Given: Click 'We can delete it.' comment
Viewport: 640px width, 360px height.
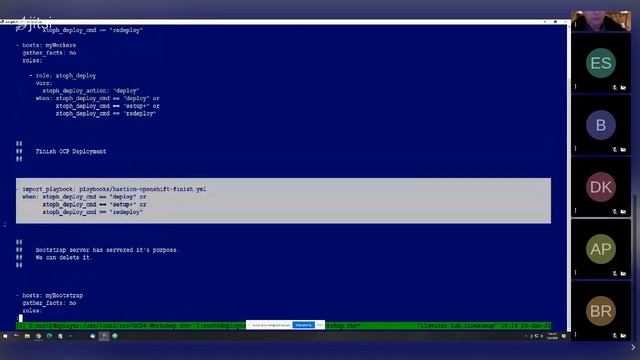Looking at the screenshot, I should tap(64, 258).
